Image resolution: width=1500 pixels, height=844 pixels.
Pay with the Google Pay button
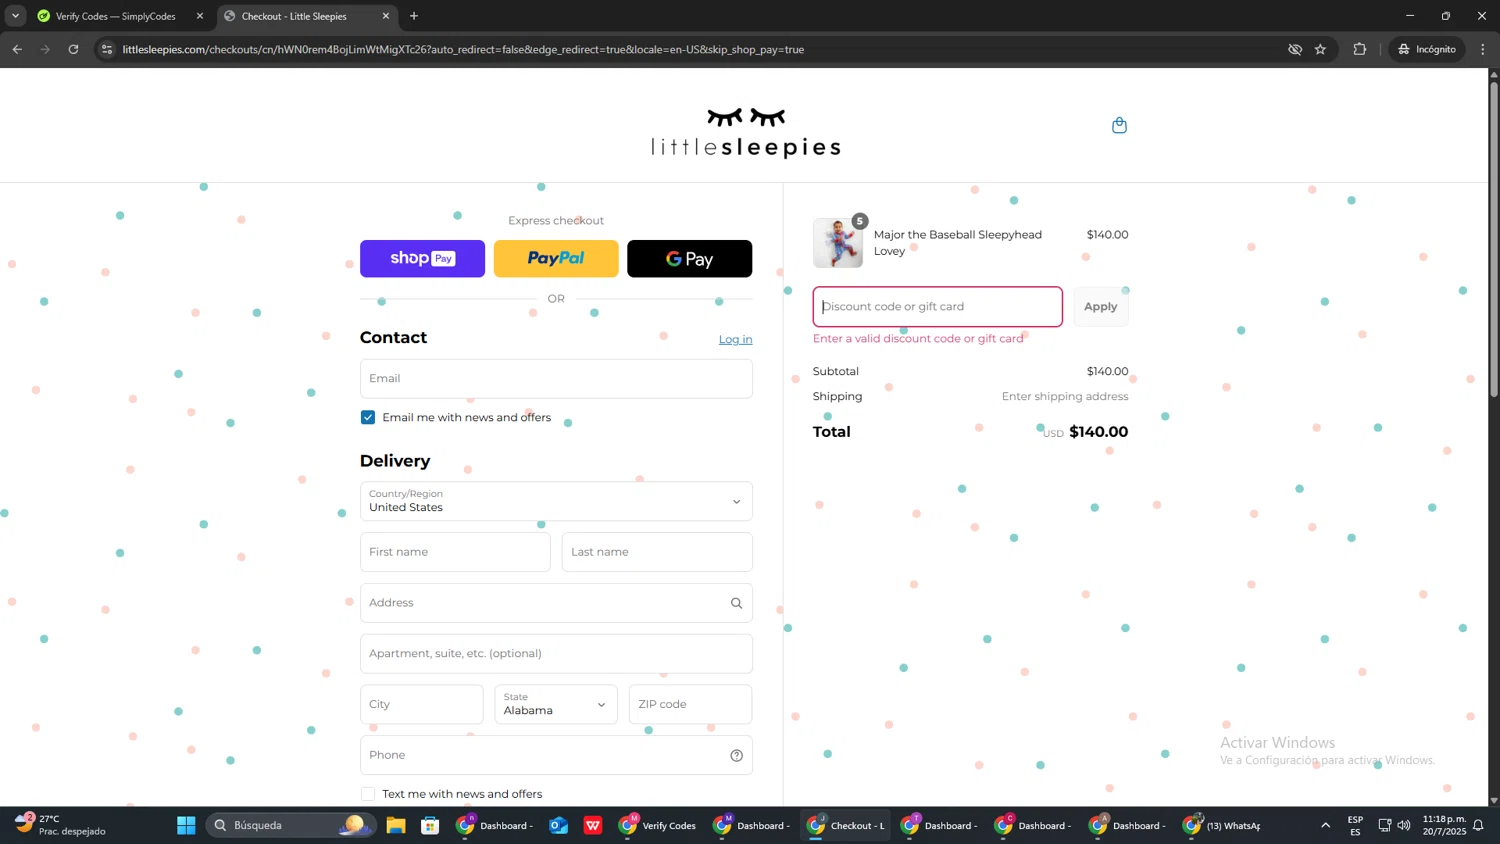pos(689,259)
